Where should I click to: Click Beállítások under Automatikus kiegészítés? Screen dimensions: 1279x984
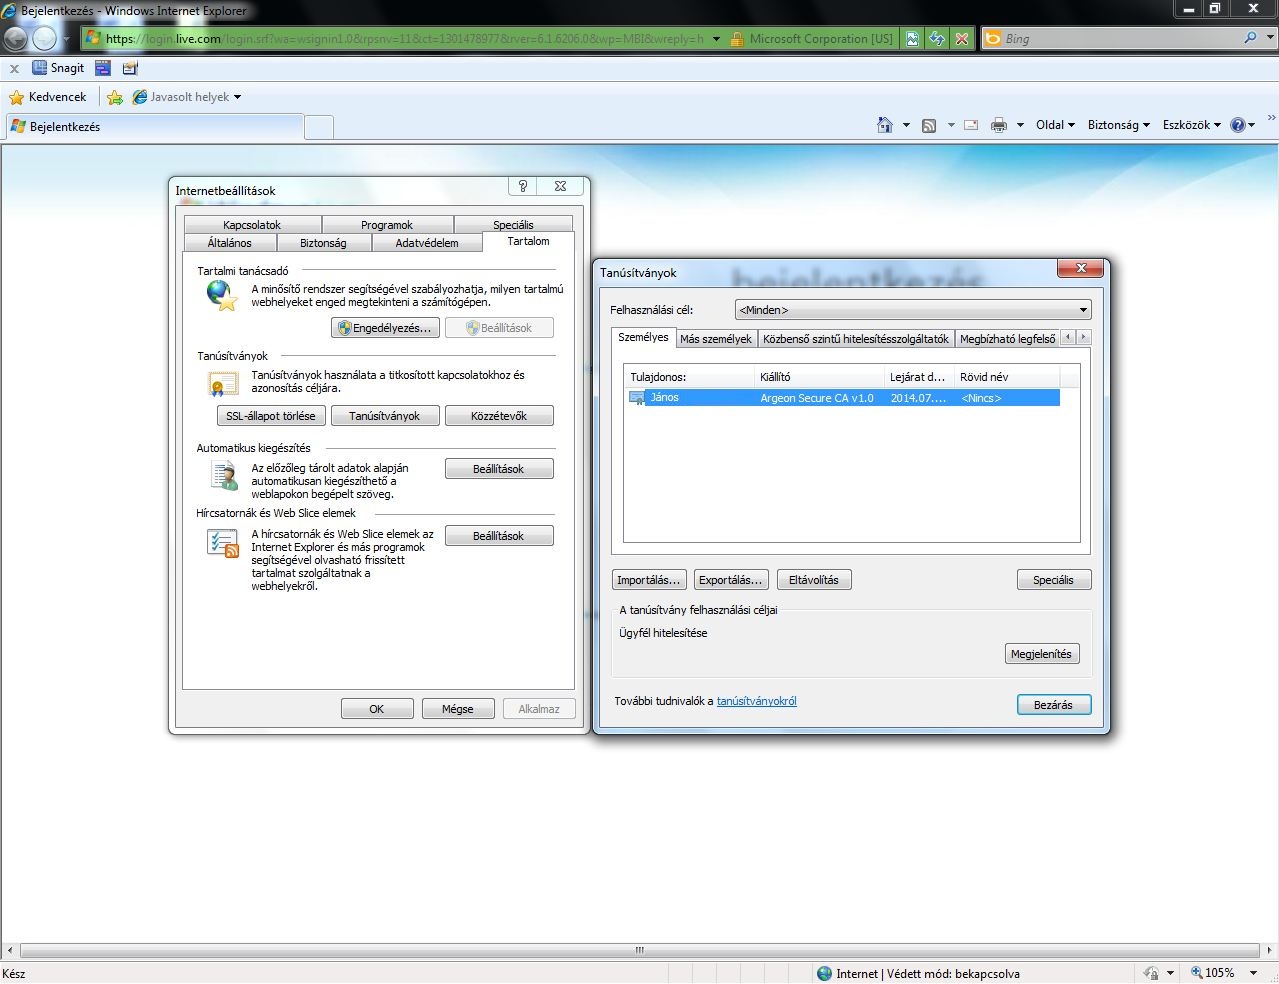tap(499, 469)
